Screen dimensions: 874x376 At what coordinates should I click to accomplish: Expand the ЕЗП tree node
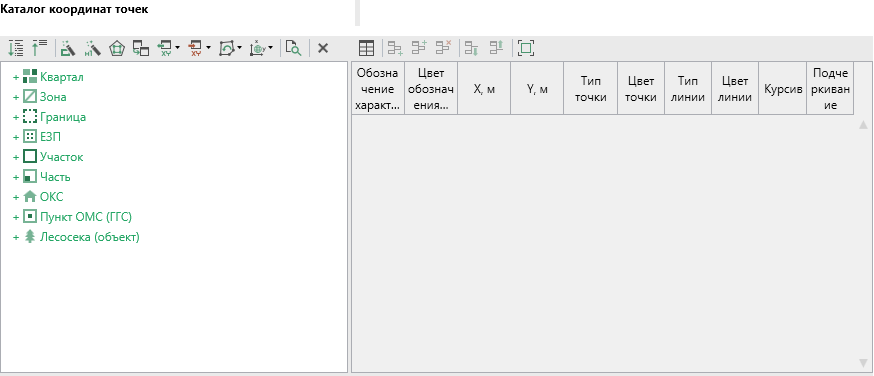[16, 137]
